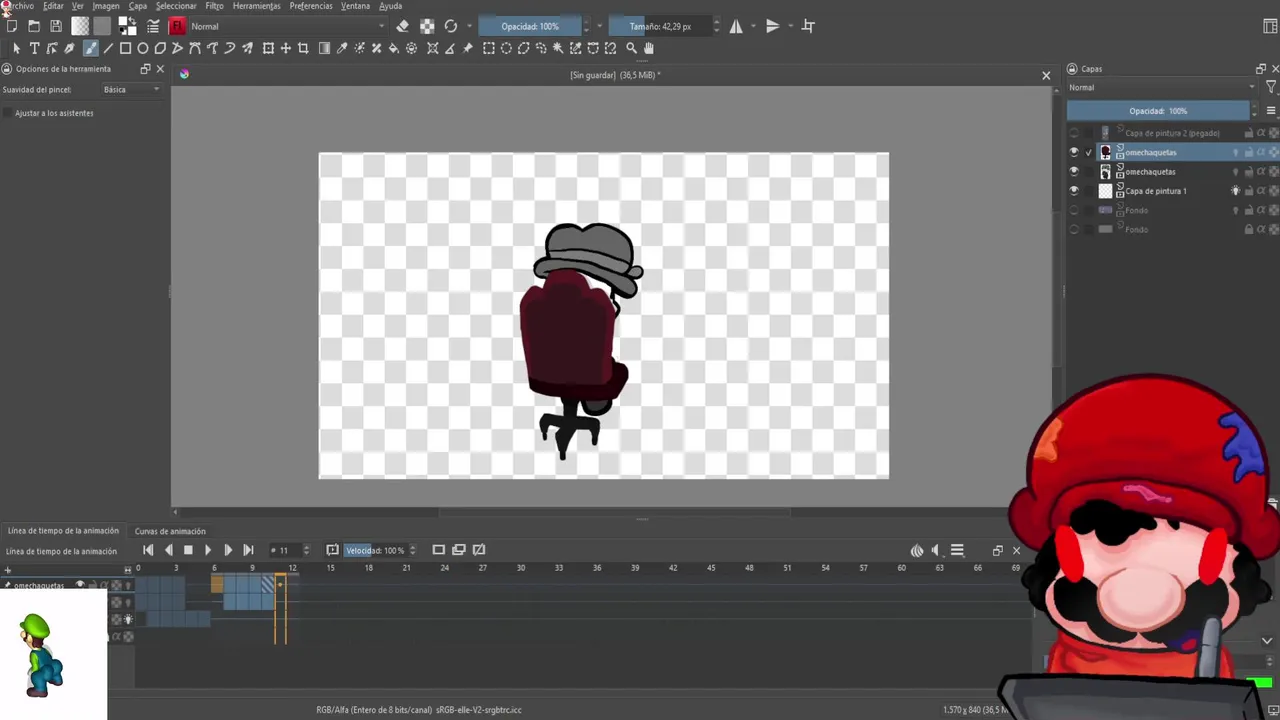
Task: Open an existing file icon
Action: 34,26
